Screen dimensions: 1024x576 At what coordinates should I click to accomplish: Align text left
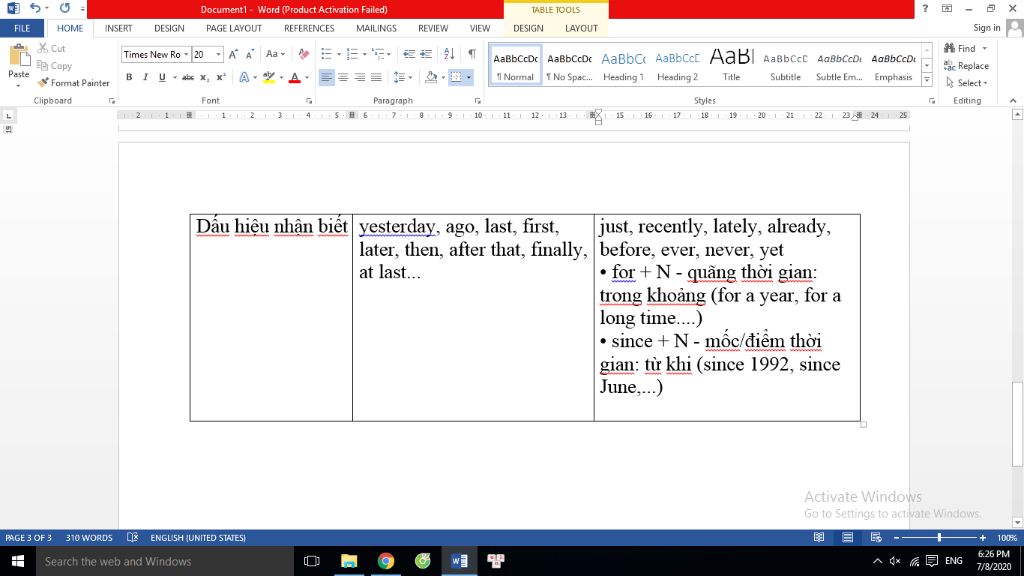[x=327, y=77]
